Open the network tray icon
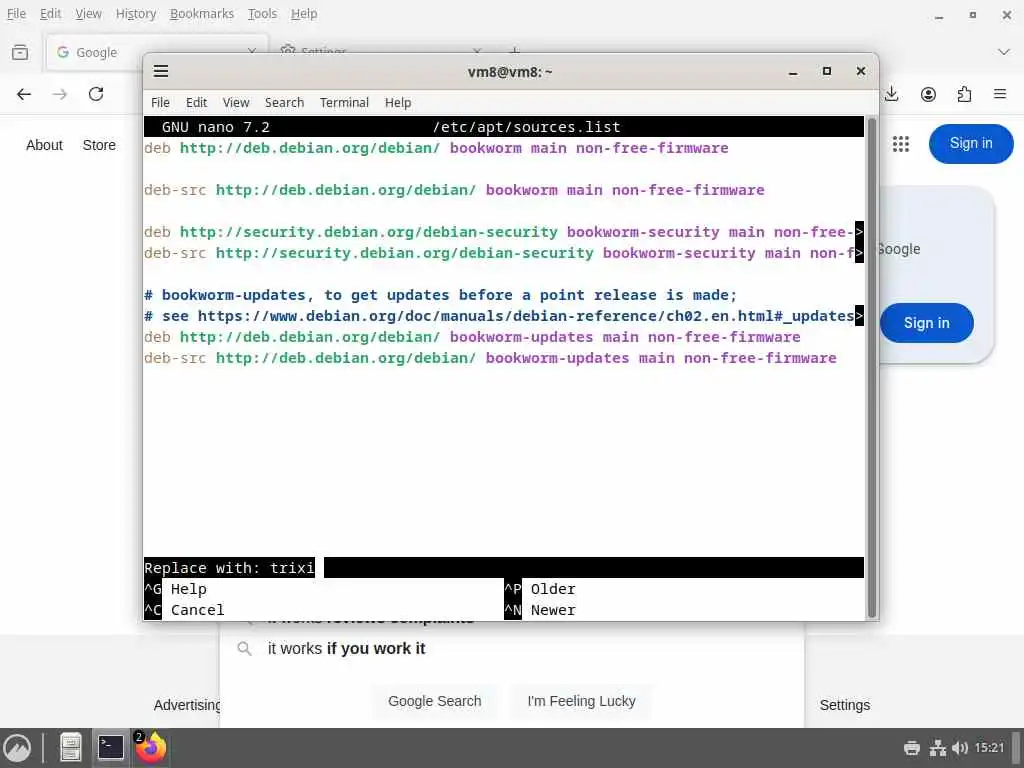The width and height of the screenshot is (1024, 768). pyautogui.click(x=938, y=748)
